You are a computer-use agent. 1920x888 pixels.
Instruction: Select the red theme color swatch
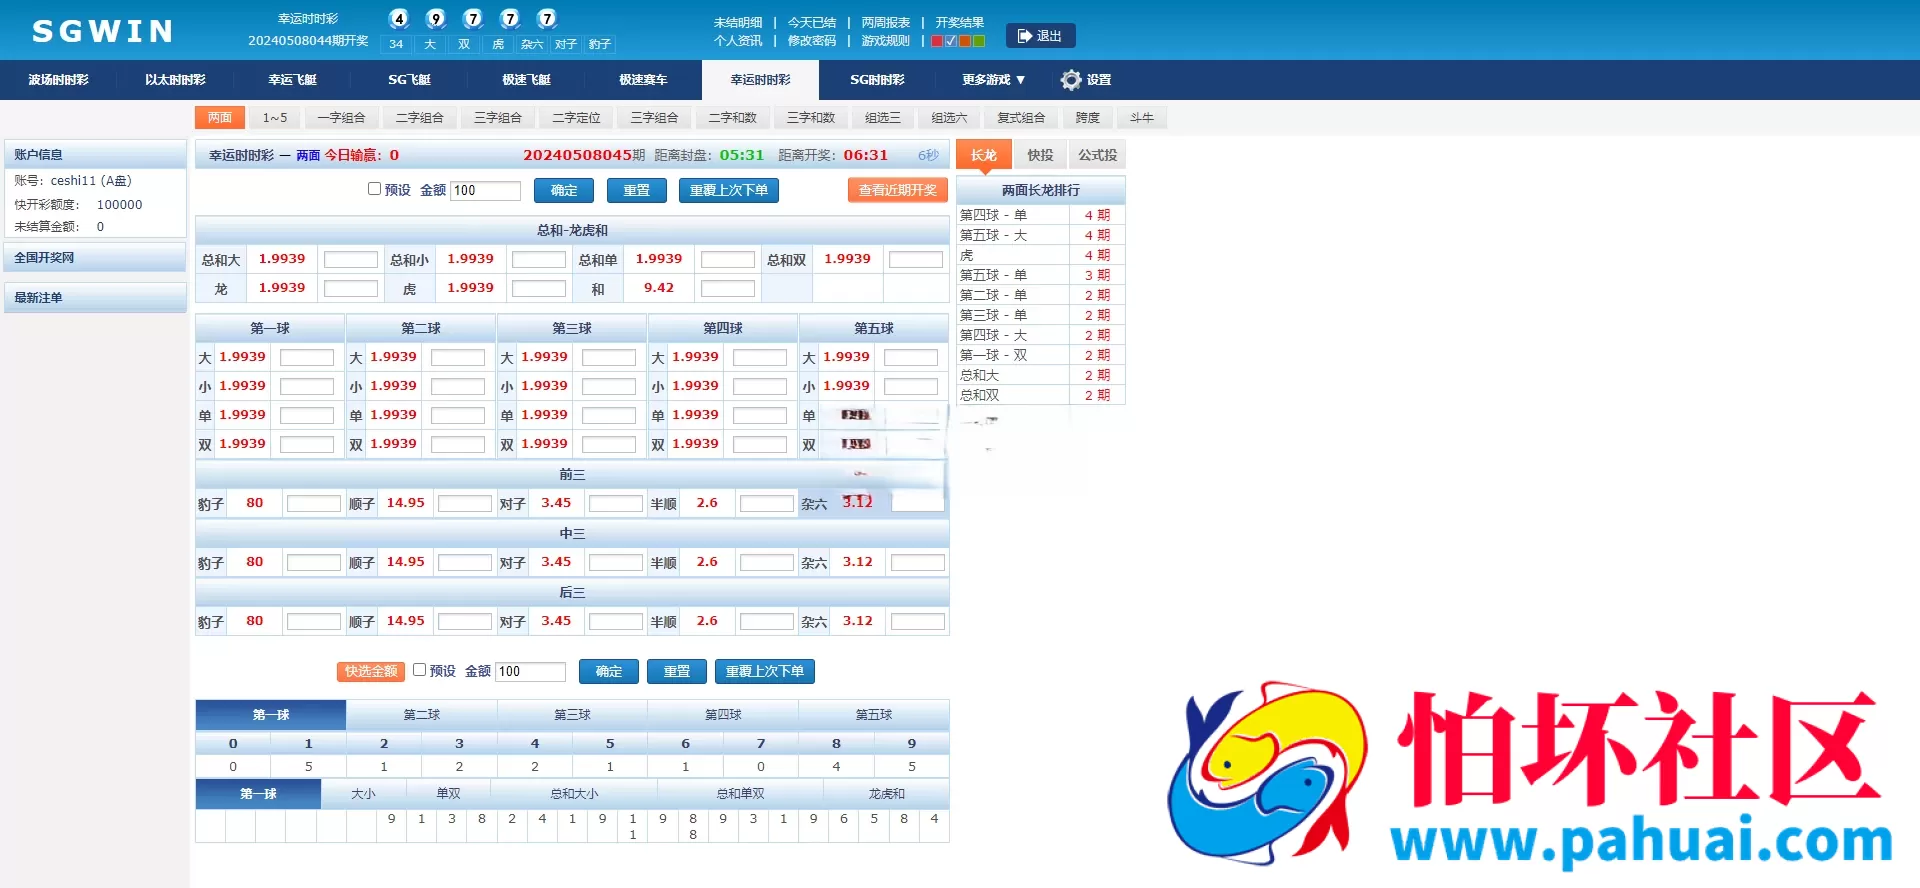pyautogui.click(x=937, y=41)
